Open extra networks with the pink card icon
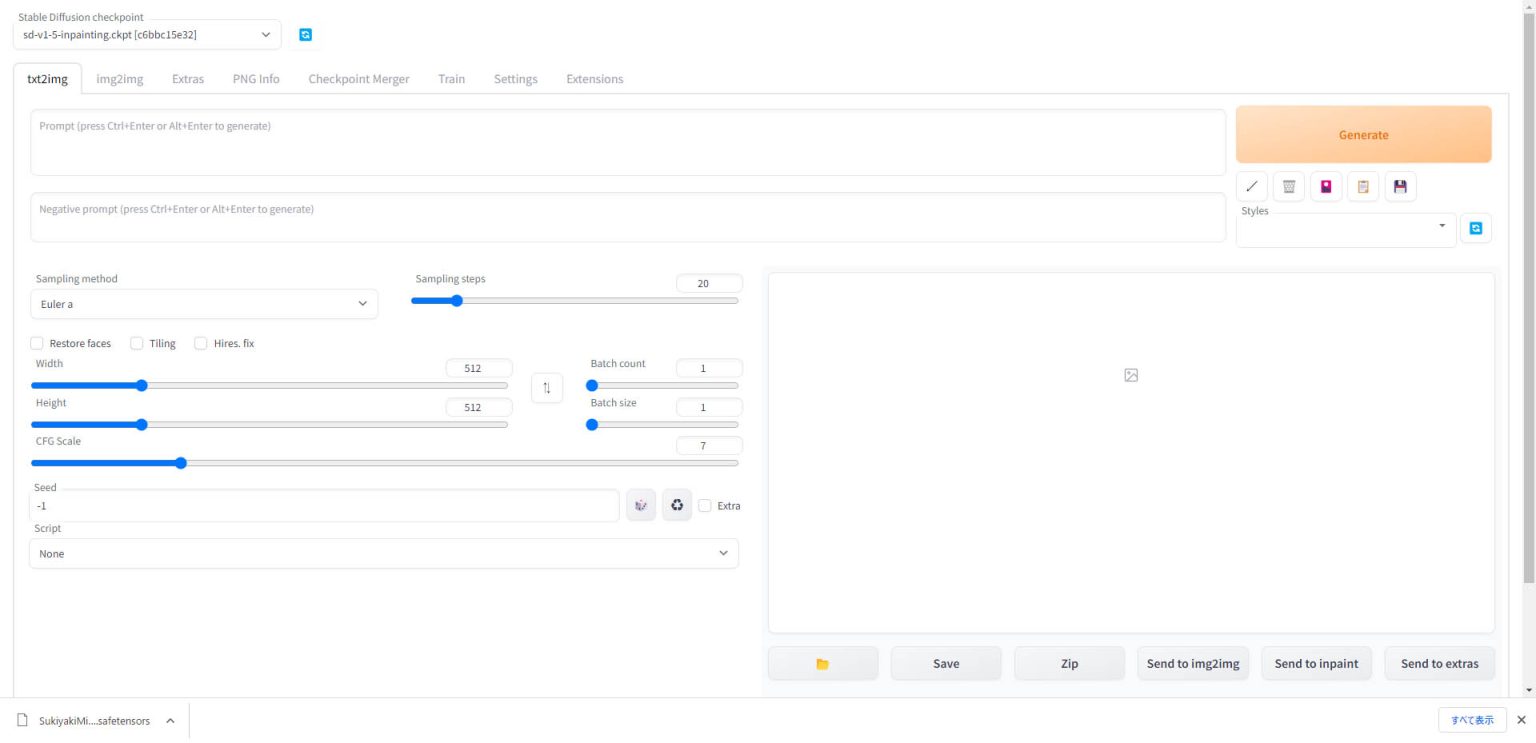 (1325, 186)
